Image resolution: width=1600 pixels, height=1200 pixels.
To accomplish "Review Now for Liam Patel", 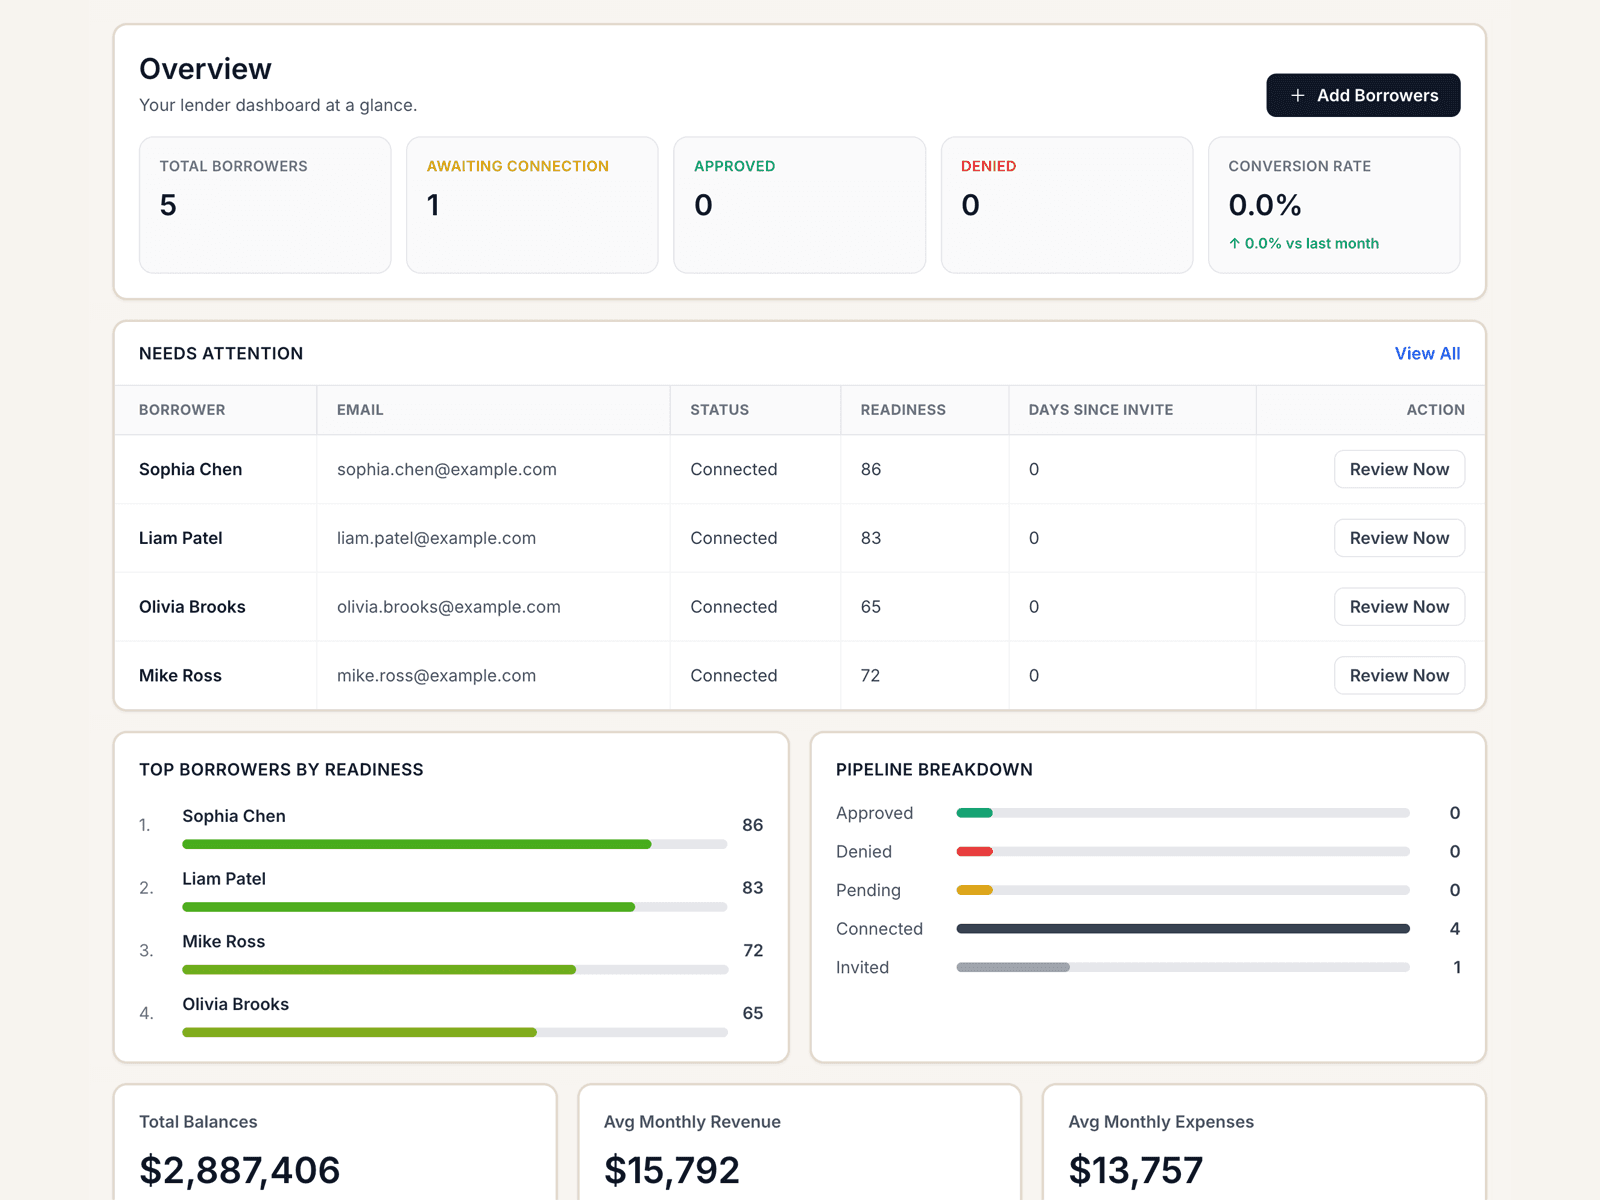I will (1399, 537).
